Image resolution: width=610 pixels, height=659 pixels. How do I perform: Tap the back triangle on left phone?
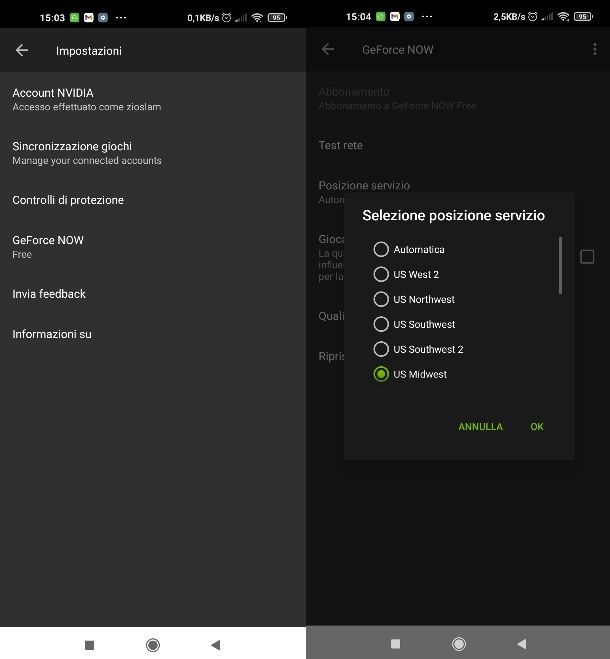click(216, 644)
